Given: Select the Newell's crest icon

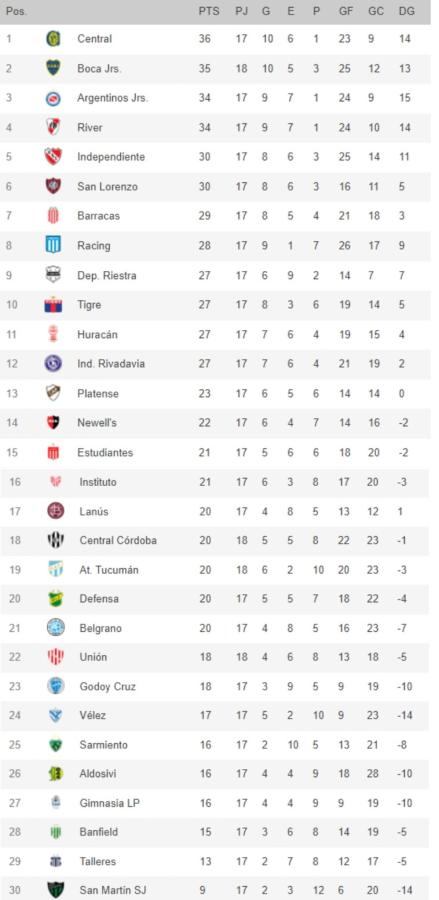Looking at the screenshot, I should click(53, 422).
